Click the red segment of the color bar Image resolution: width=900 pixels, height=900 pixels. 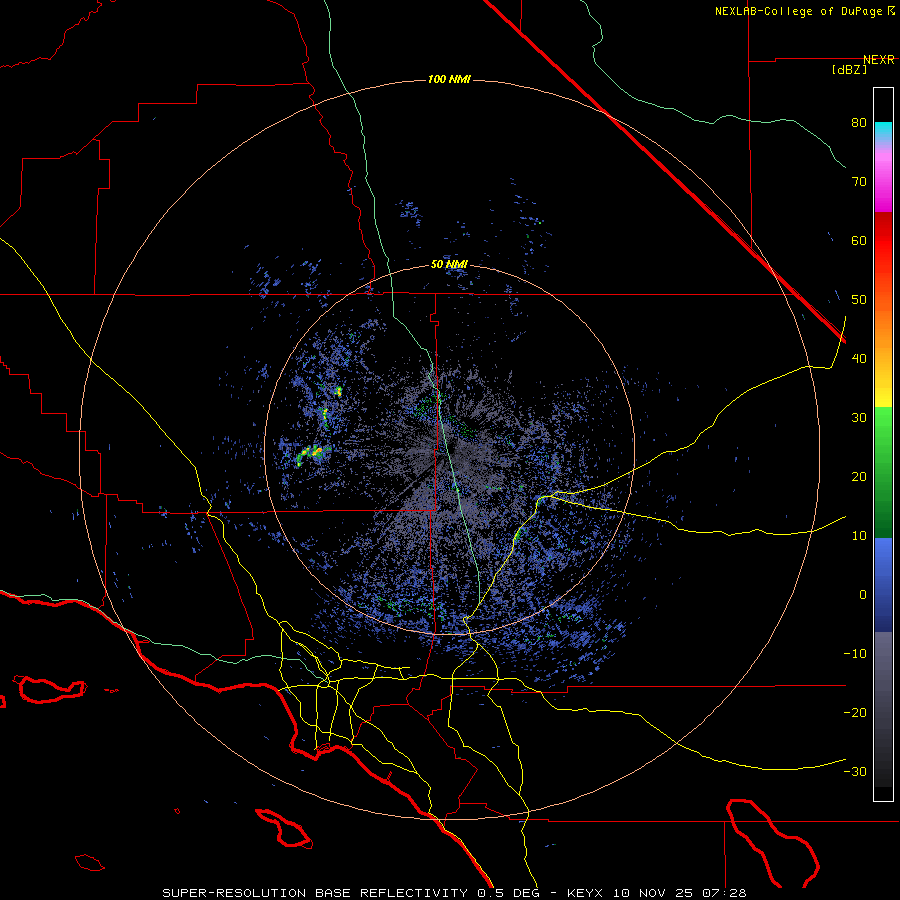point(883,241)
